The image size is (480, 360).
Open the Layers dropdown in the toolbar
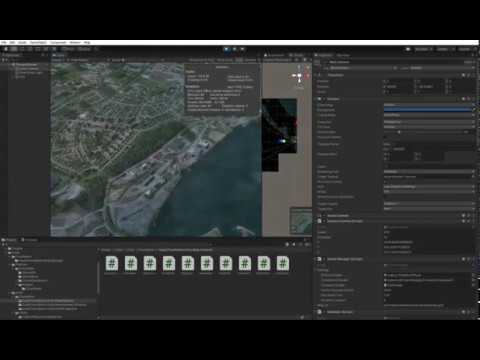click(445, 49)
